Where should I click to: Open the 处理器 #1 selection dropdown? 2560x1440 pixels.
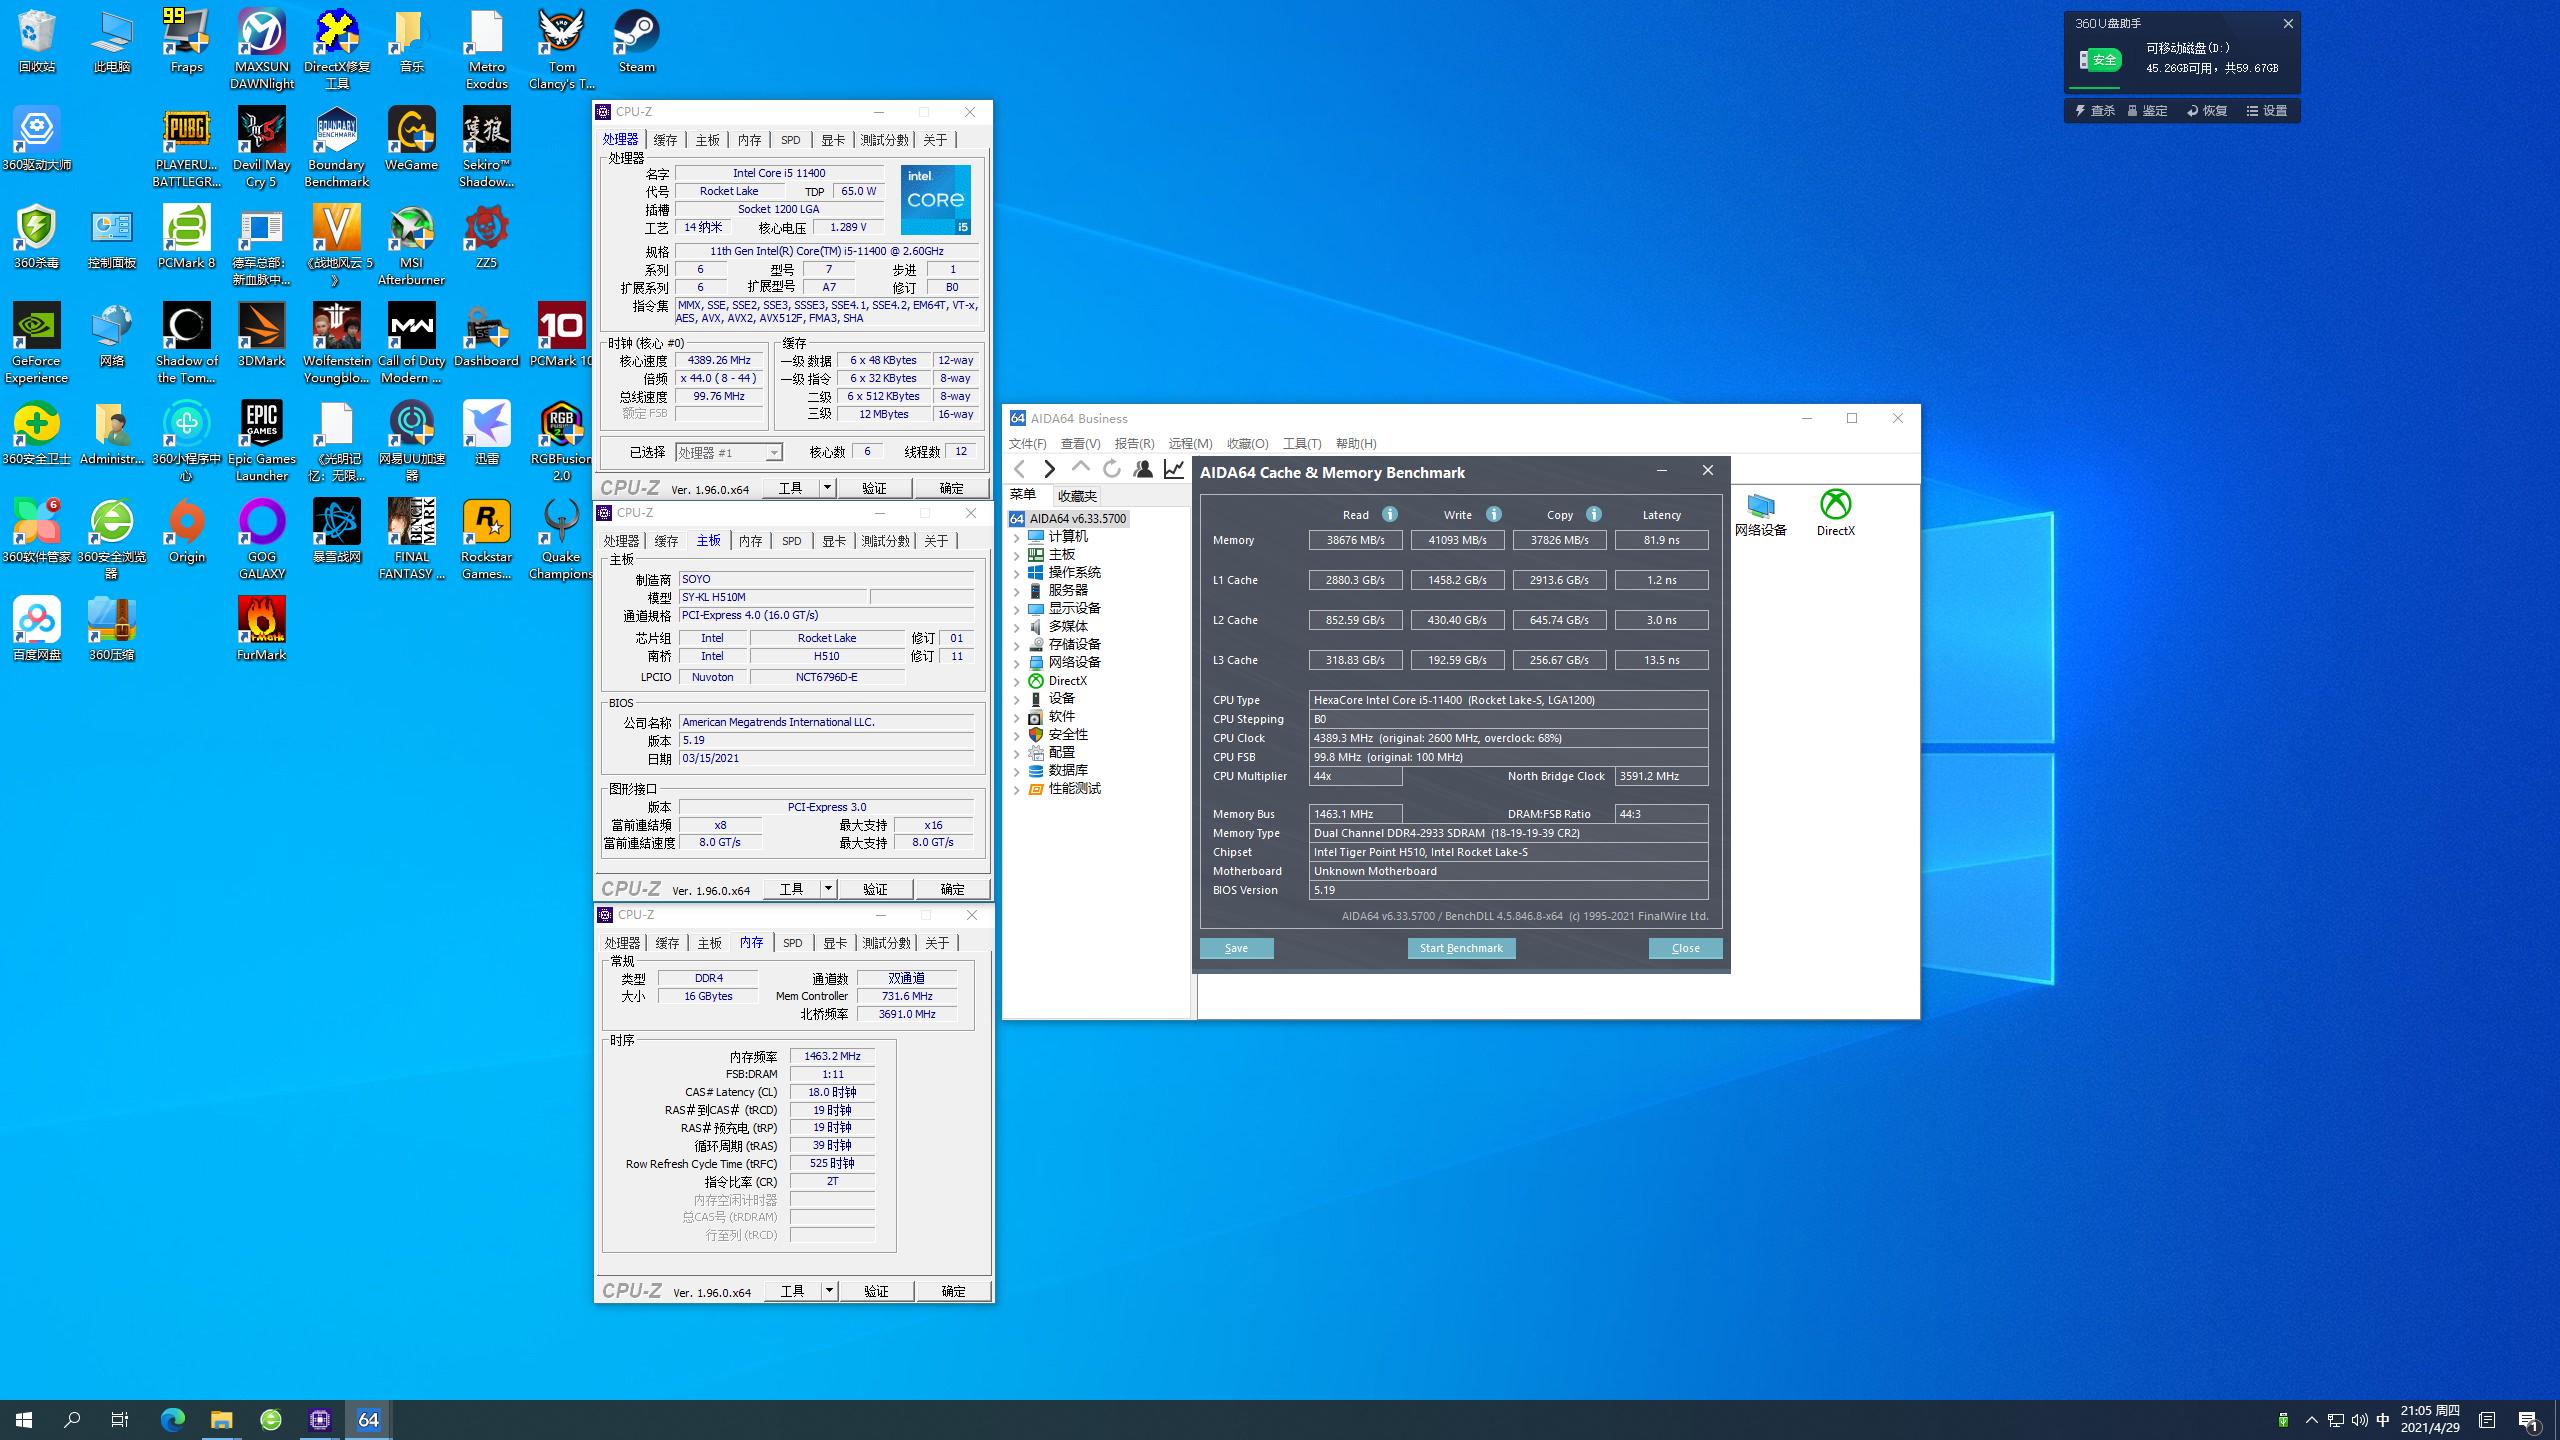point(728,453)
